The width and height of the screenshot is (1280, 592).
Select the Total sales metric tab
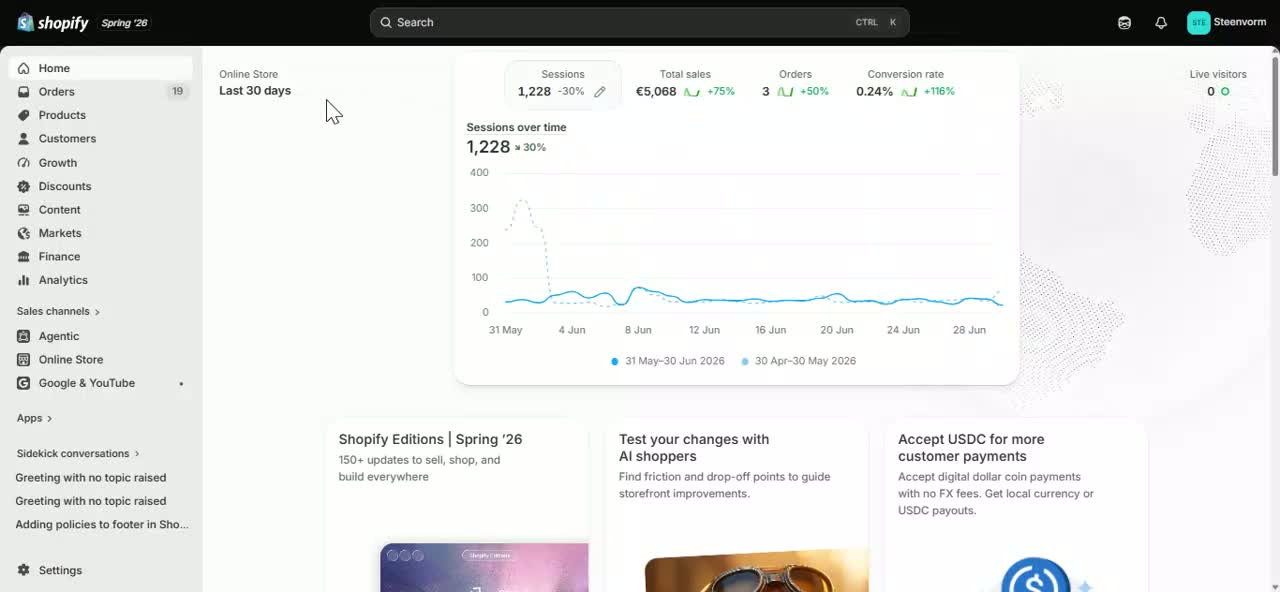[x=685, y=84]
